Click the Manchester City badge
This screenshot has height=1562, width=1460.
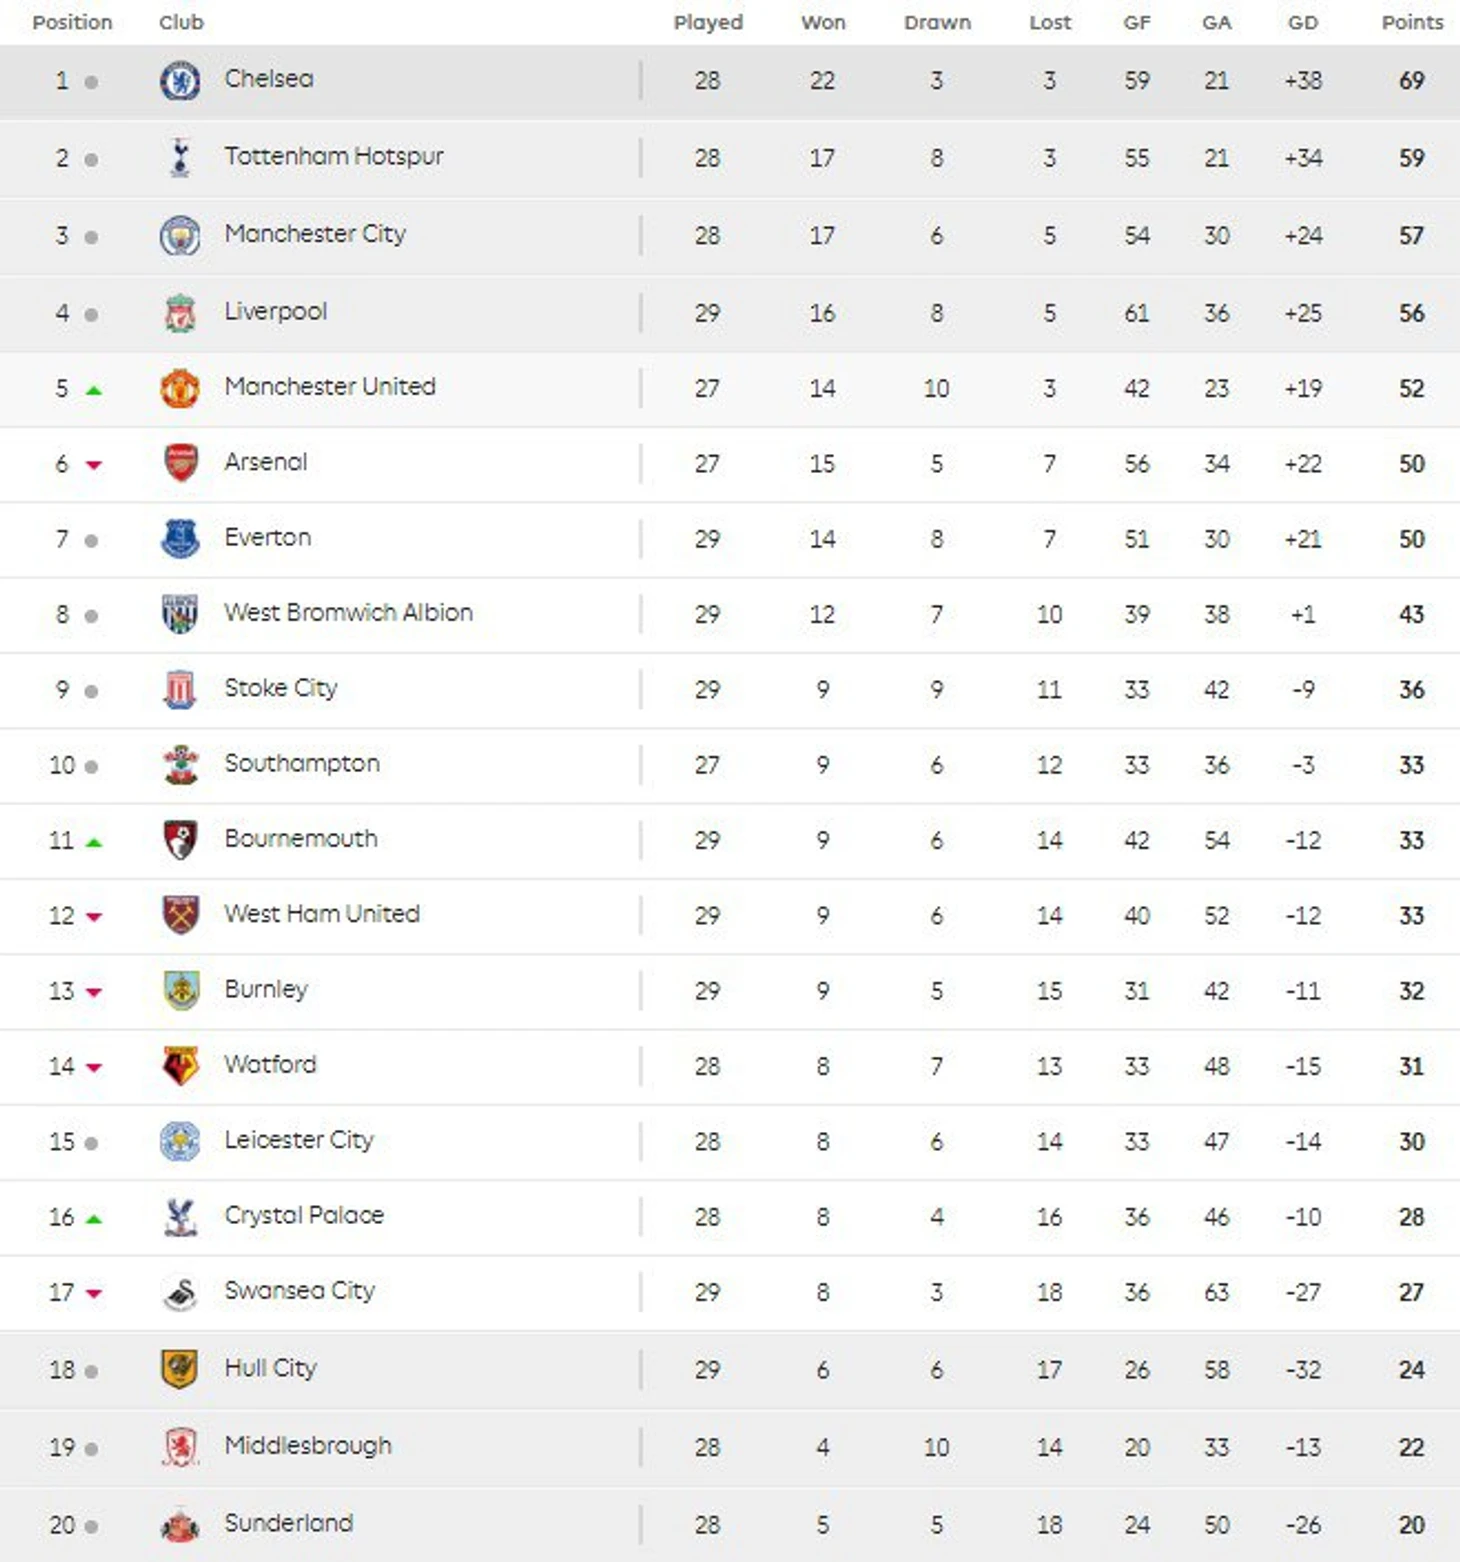pyautogui.click(x=180, y=235)
